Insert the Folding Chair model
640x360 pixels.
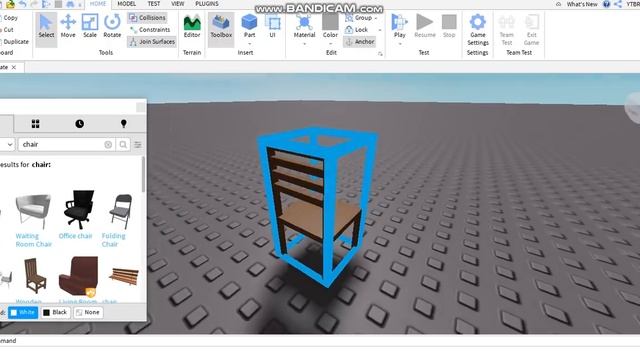tap(121, 211)
